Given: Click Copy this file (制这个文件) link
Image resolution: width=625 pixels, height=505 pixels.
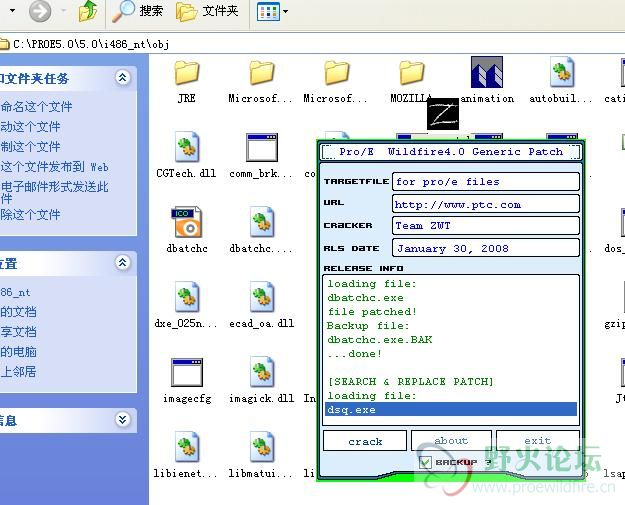Looking at the screenshot, I should (30, 147).
